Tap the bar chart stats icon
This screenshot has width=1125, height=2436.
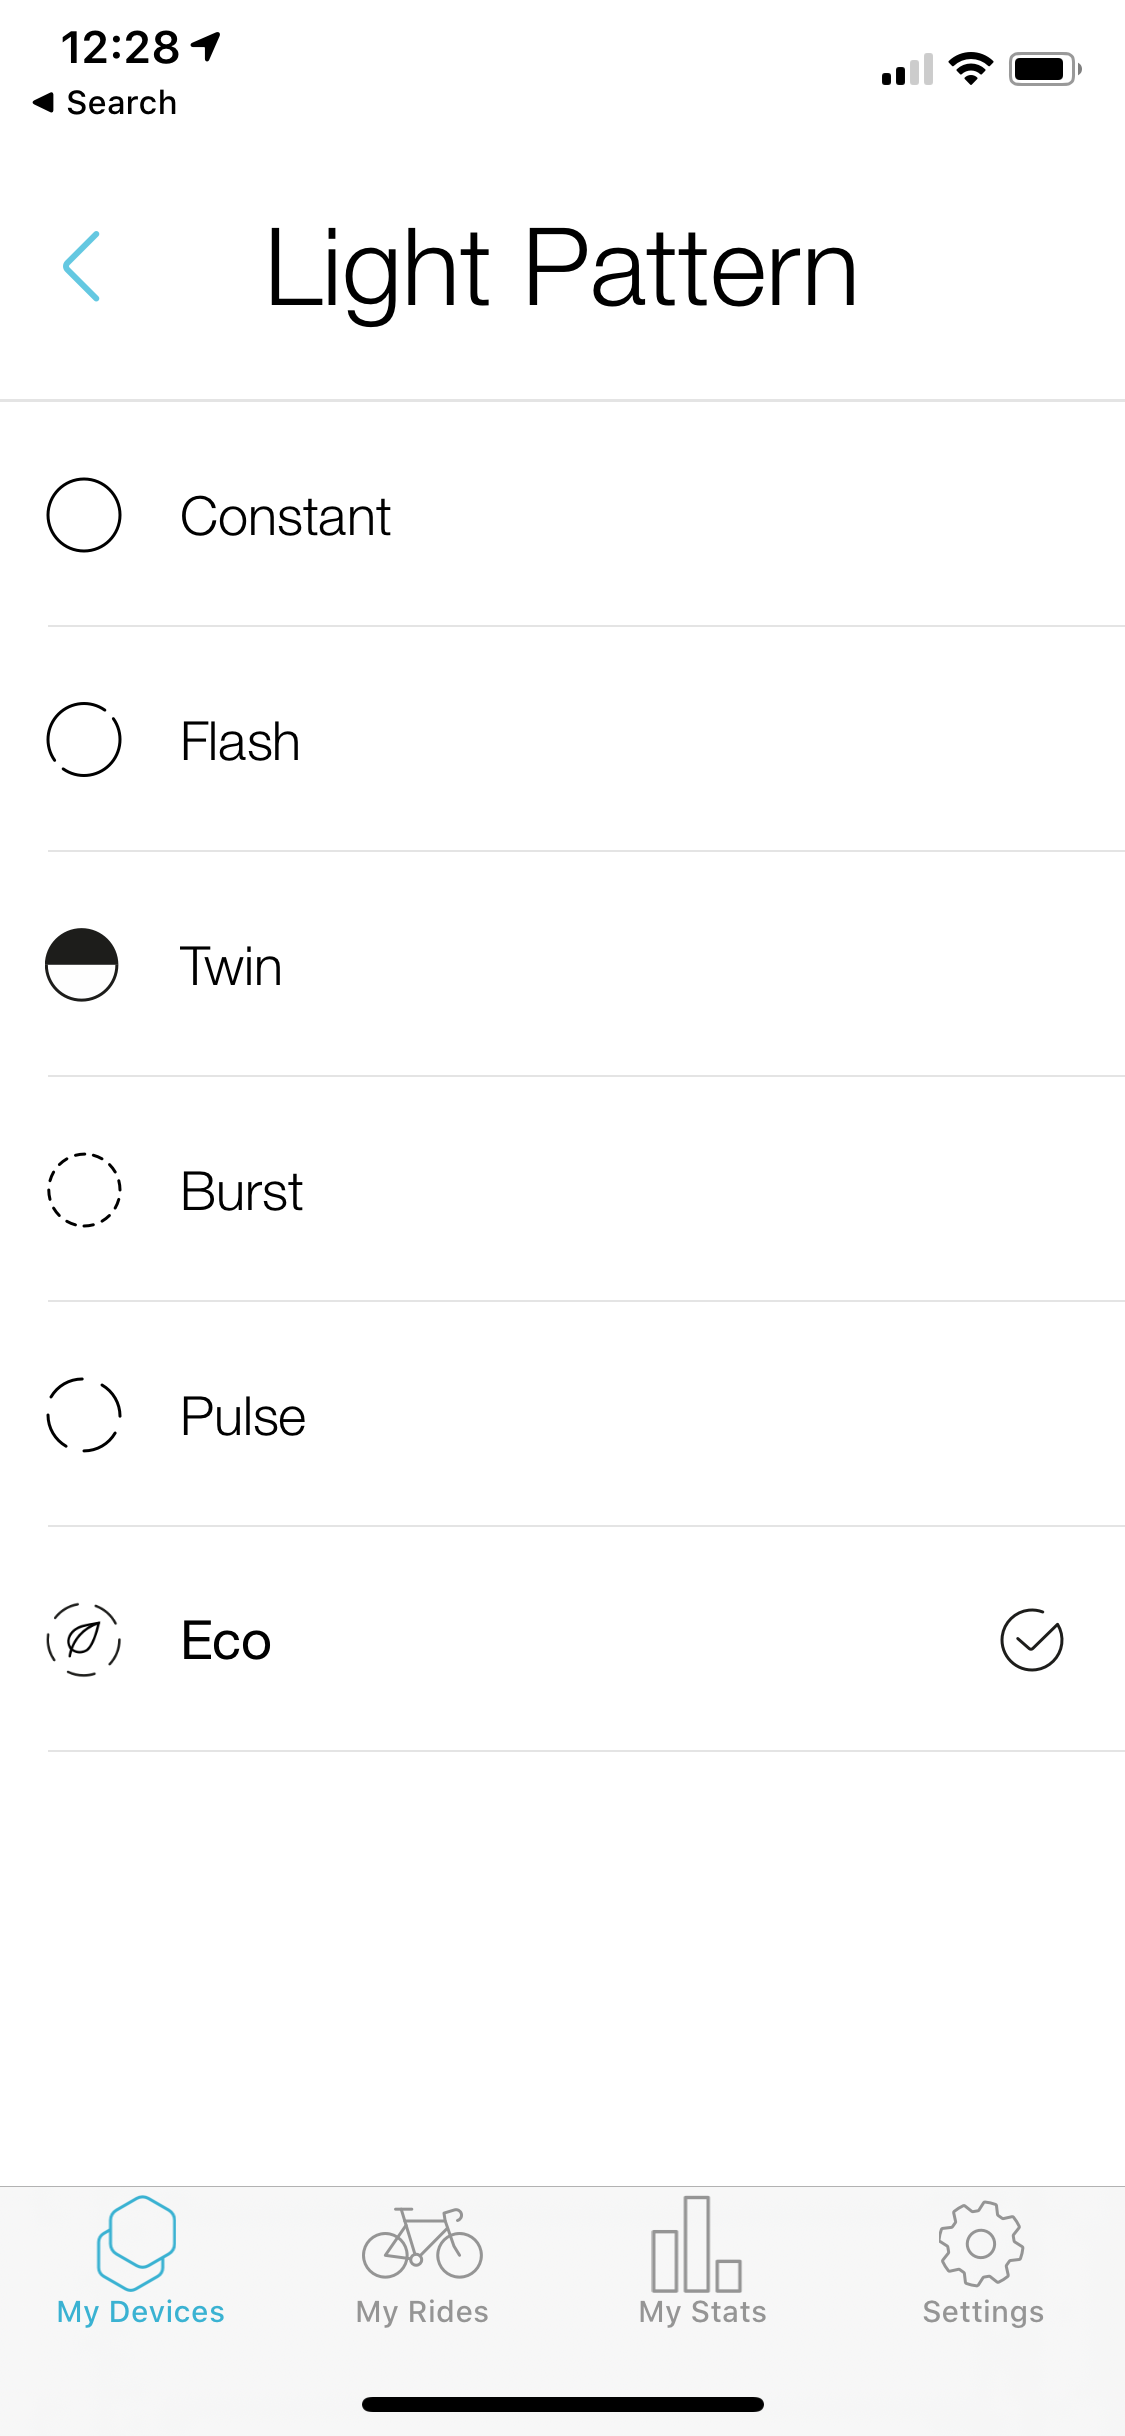697,2244
